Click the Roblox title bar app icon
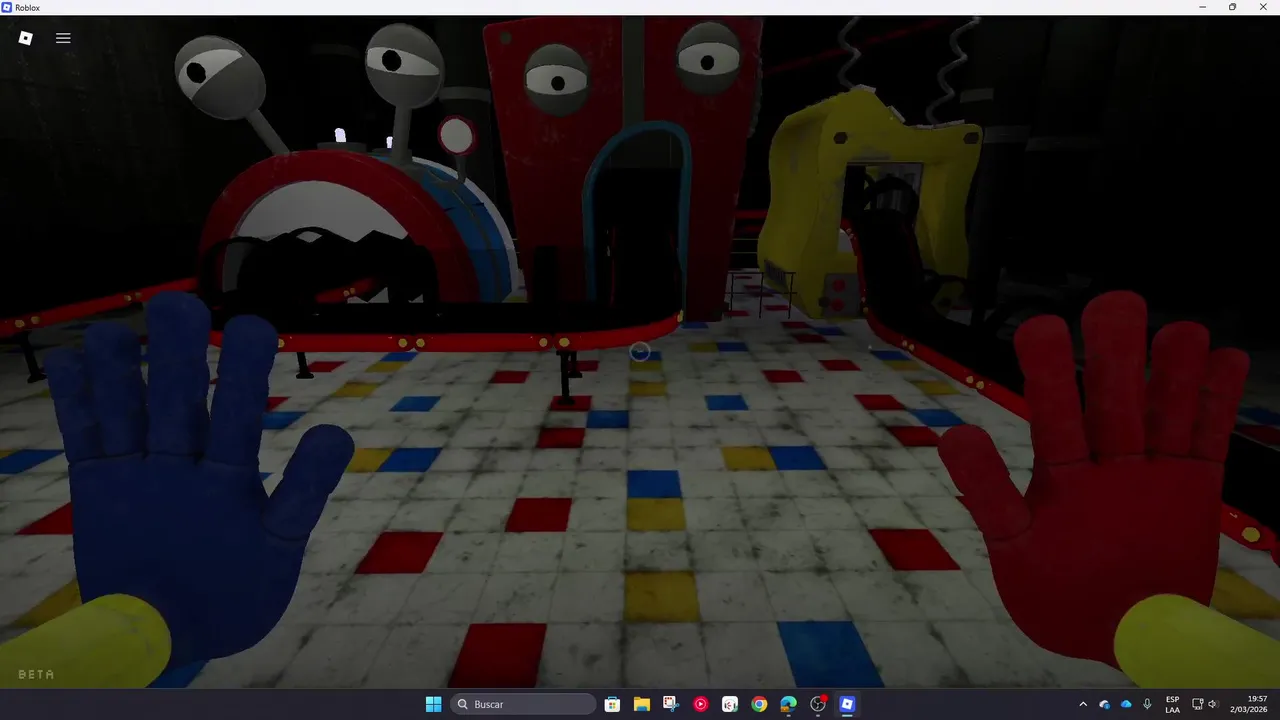Image resolution: width=1280 pixels, height=720 pixels. click(x=7, y=7)
